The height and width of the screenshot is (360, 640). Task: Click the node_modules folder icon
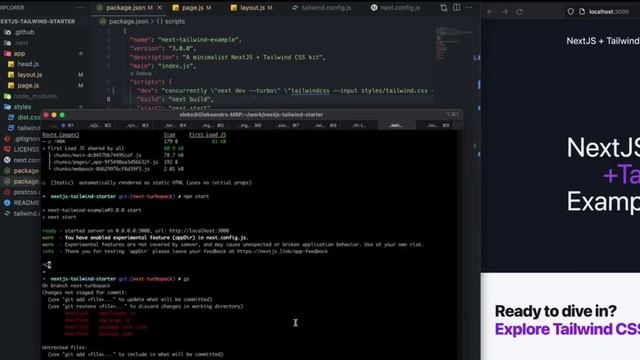(7, 96)
